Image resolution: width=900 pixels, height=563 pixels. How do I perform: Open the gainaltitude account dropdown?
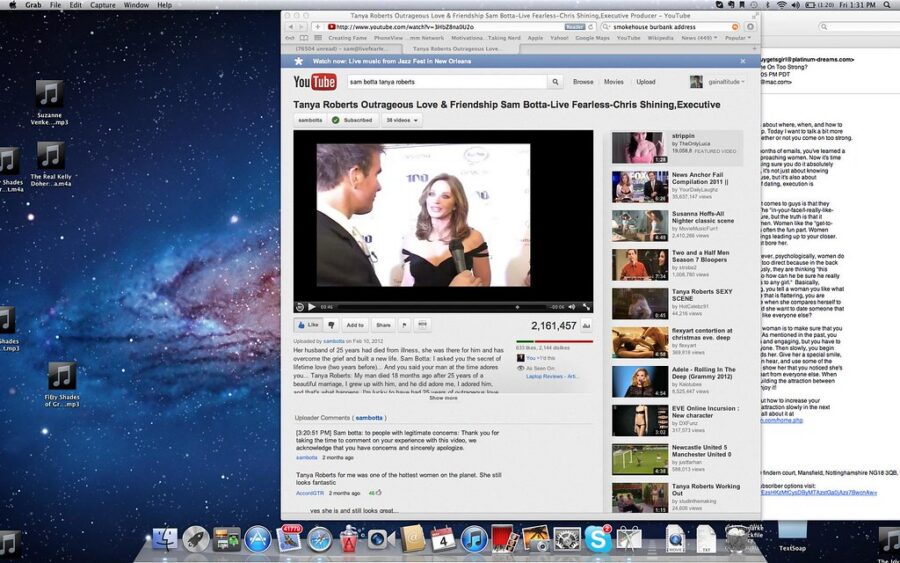pyautogui.click(x=726, y=82)
